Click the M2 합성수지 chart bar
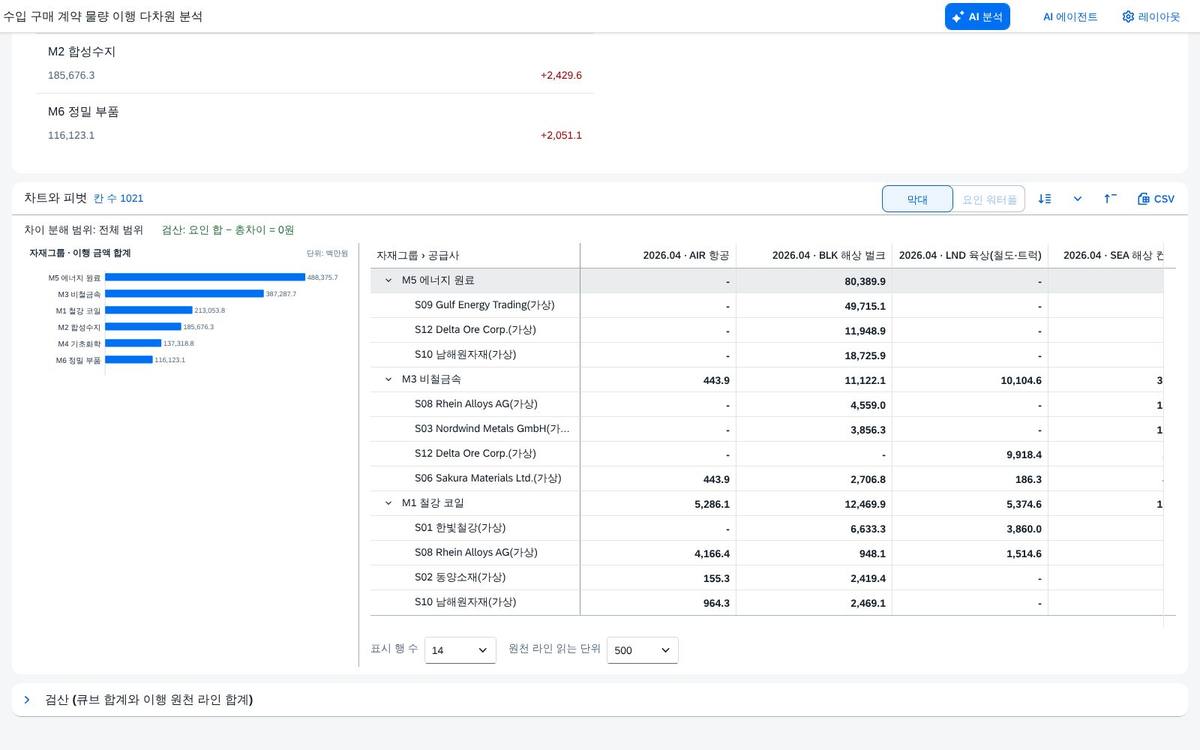1200x750 pixels. coord(143,327)
